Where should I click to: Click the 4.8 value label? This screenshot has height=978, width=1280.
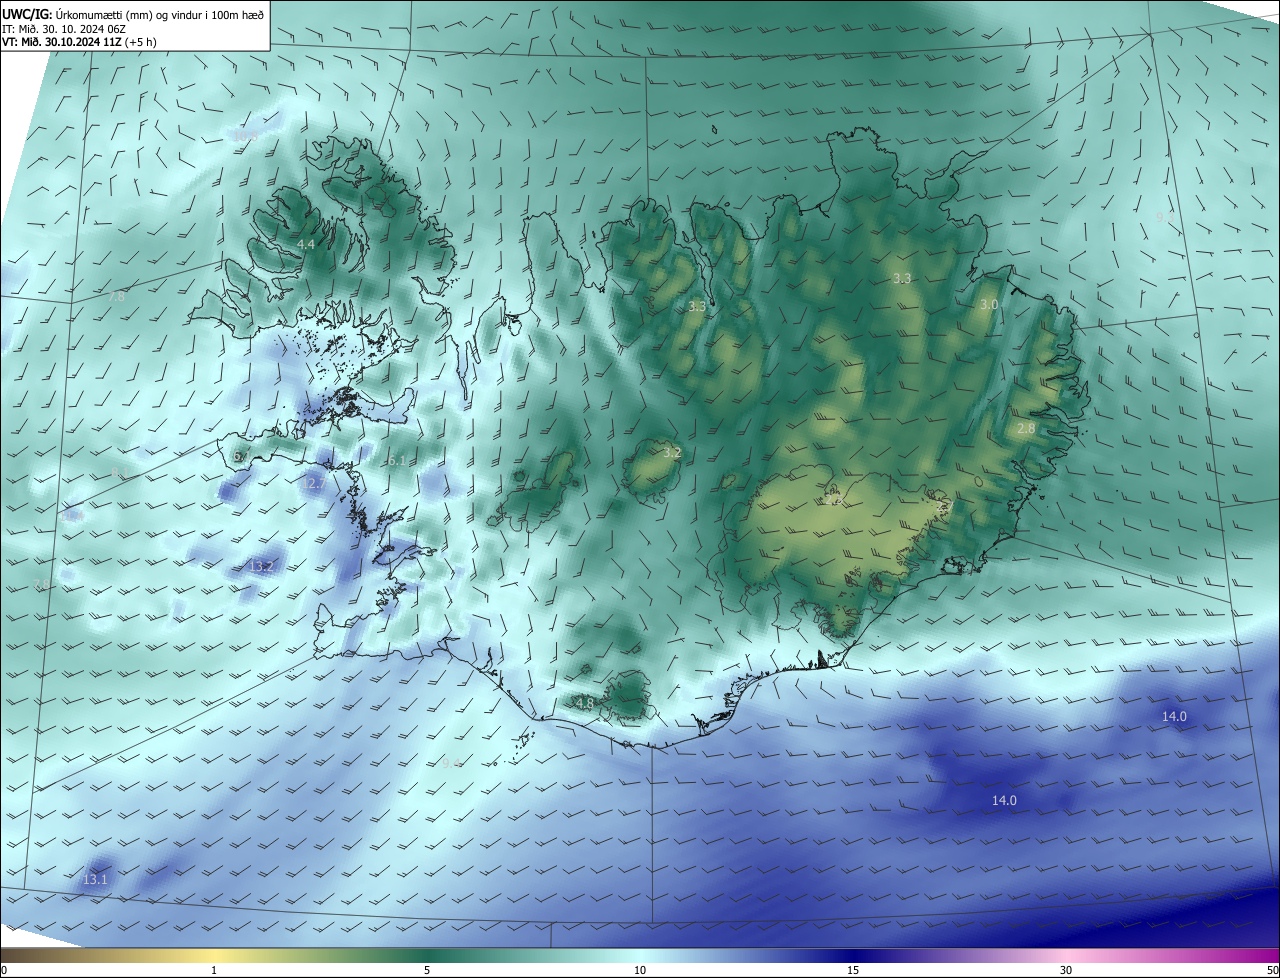pos(585,703)
